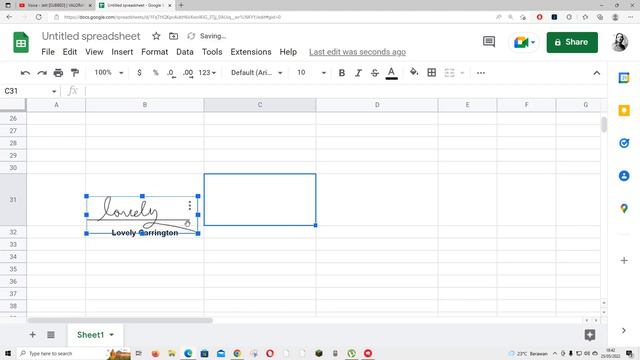Viewport: 640px width, 360px height.
Task: Open the View menu
Action: click(x=94, y=52)
